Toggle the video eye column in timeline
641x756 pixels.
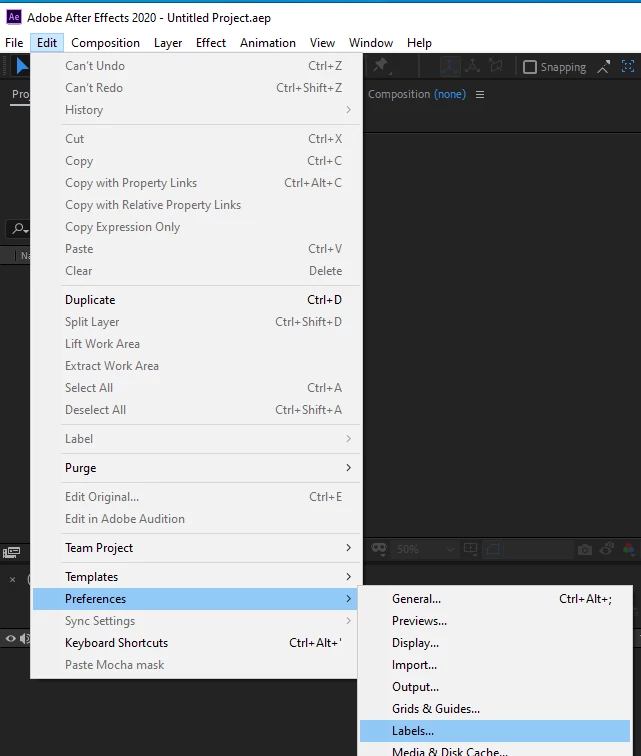click(11, 639)
